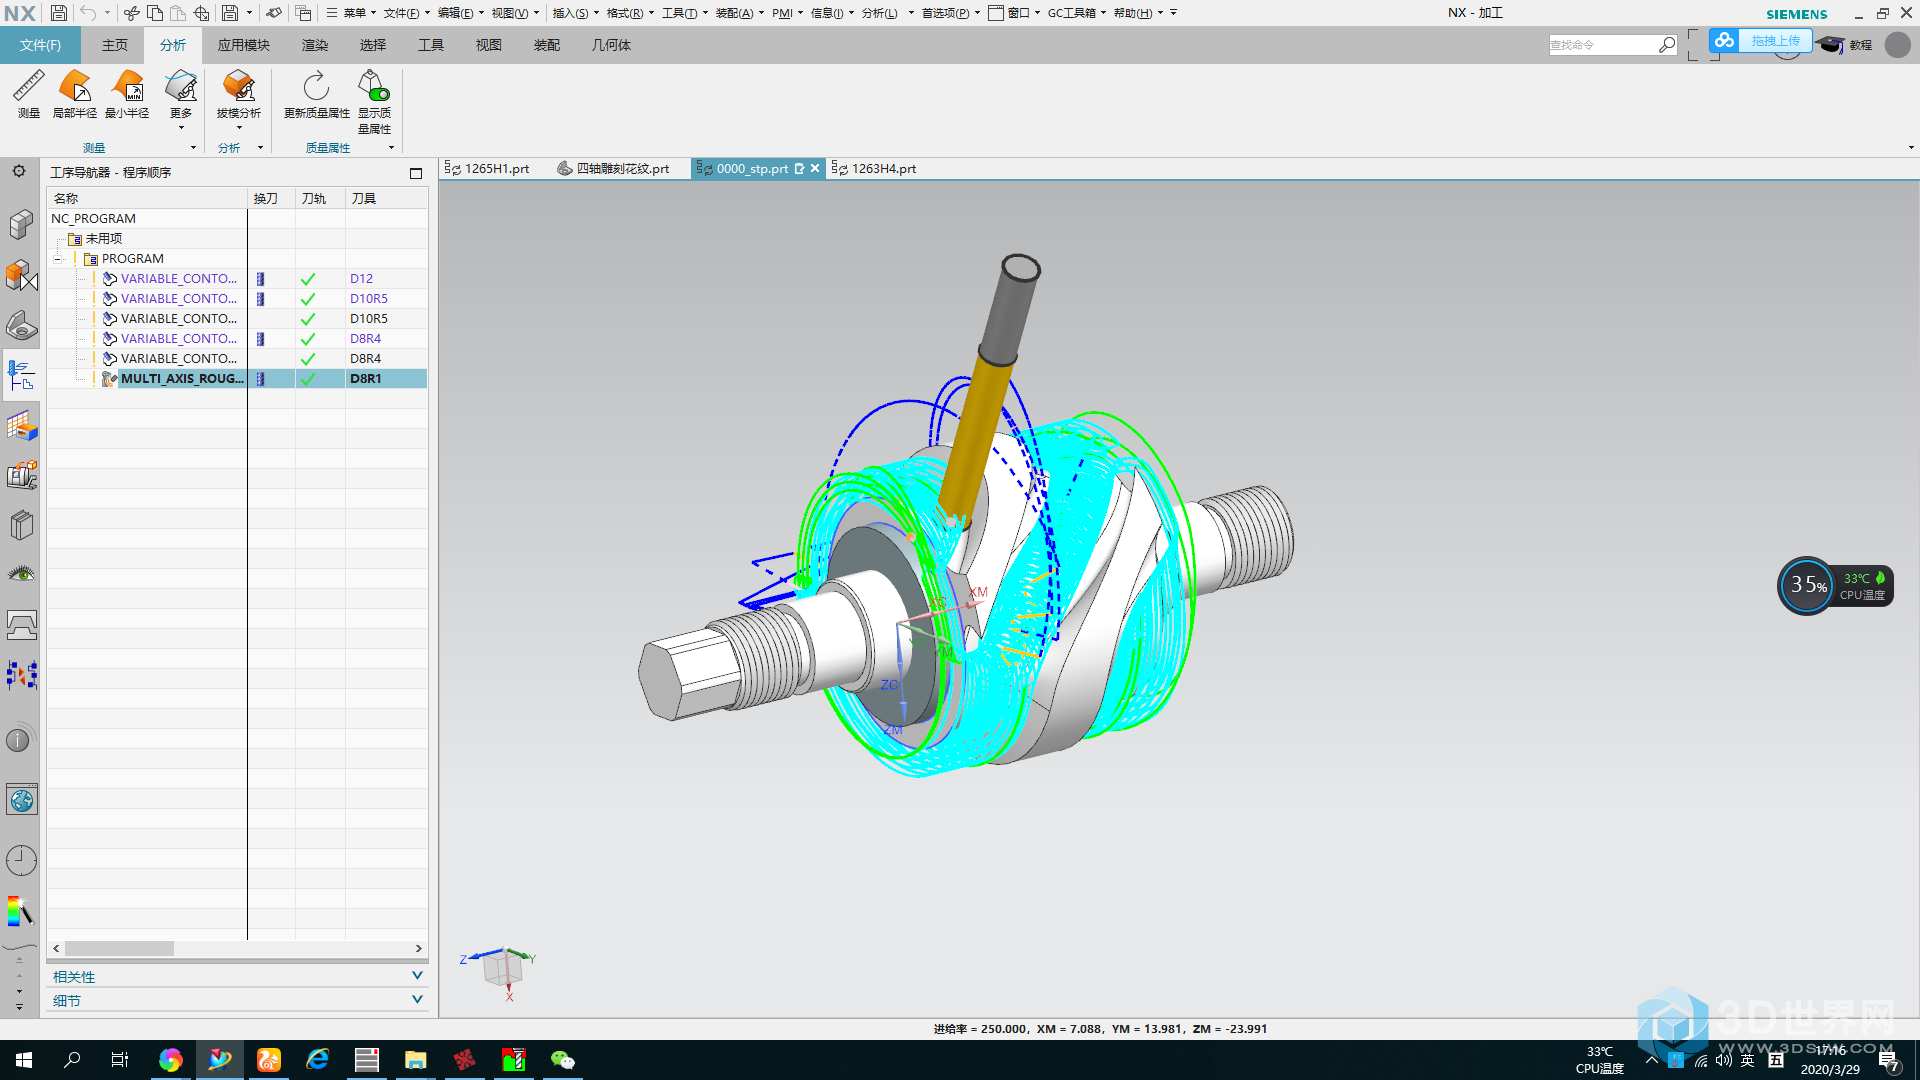
Task: Select the first VARIABLE_CONTO operation with D12 tool
Action: click(238, 279)
